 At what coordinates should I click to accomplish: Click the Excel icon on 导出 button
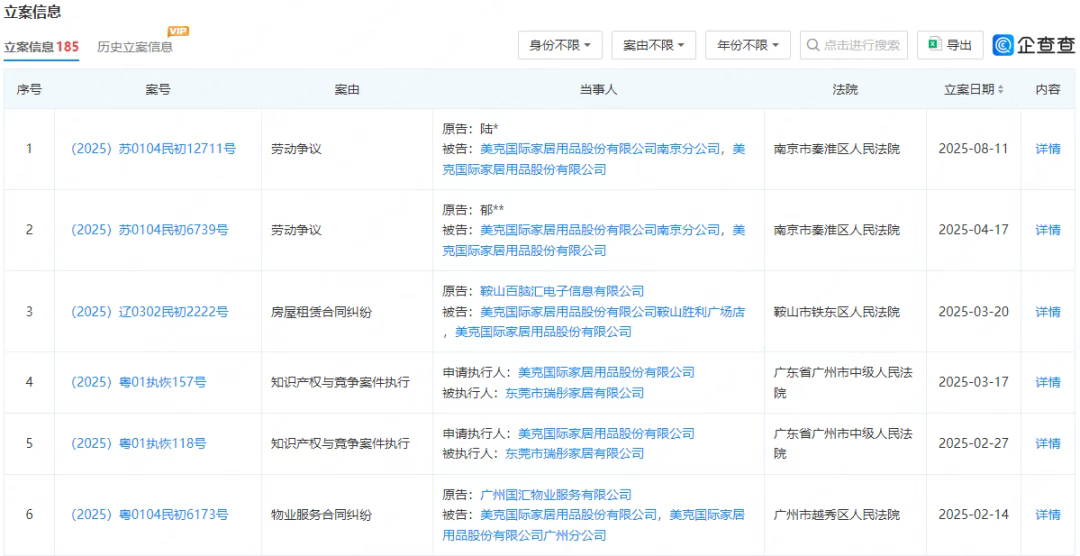point(935,45)
